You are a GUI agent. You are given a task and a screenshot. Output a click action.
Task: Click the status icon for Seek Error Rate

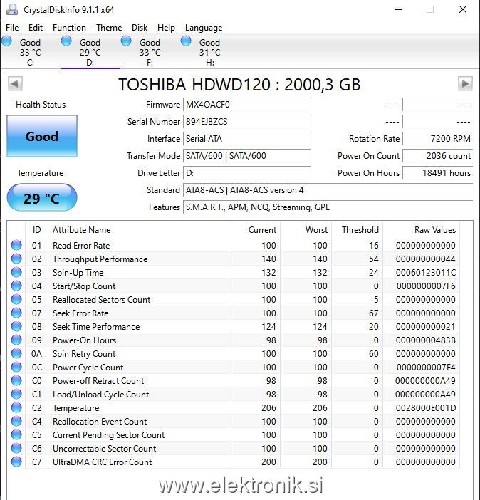(x=16, y=313)
